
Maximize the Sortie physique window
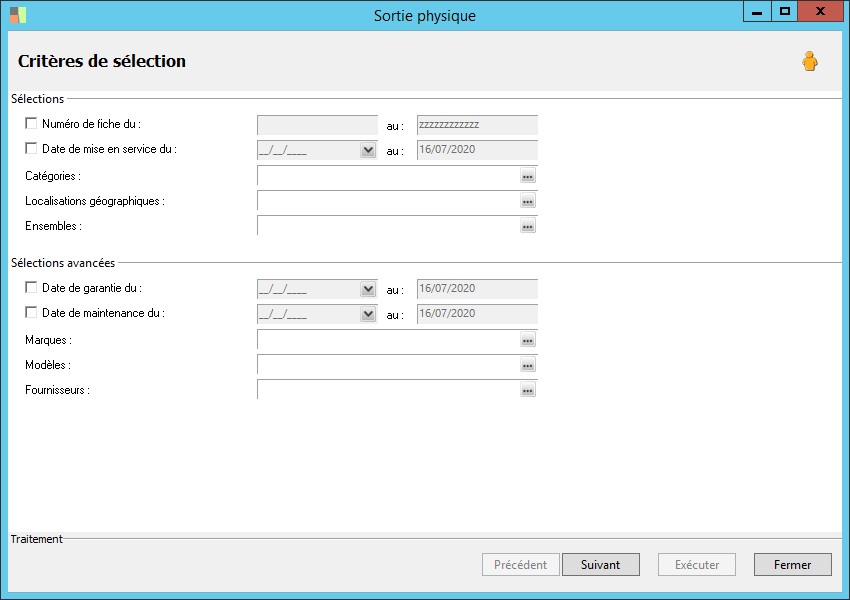784,11
